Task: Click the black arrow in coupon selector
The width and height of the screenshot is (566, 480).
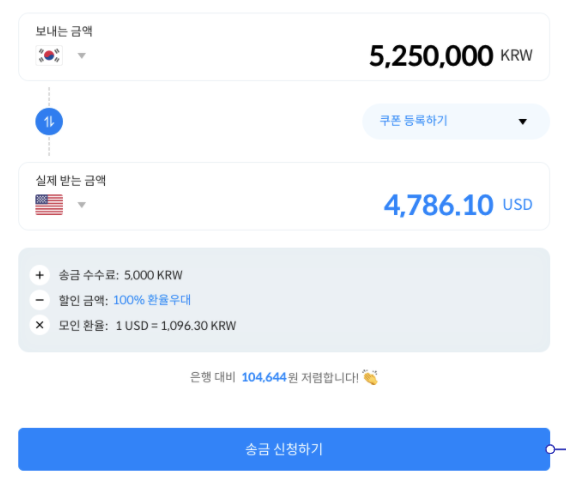Action: [x=522, y=122]
